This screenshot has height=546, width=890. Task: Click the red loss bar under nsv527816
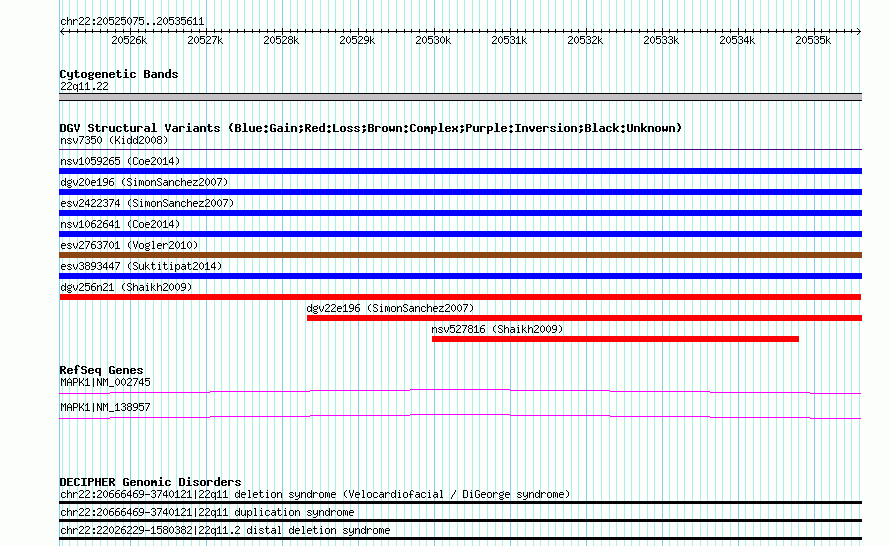tap(615, 339)
